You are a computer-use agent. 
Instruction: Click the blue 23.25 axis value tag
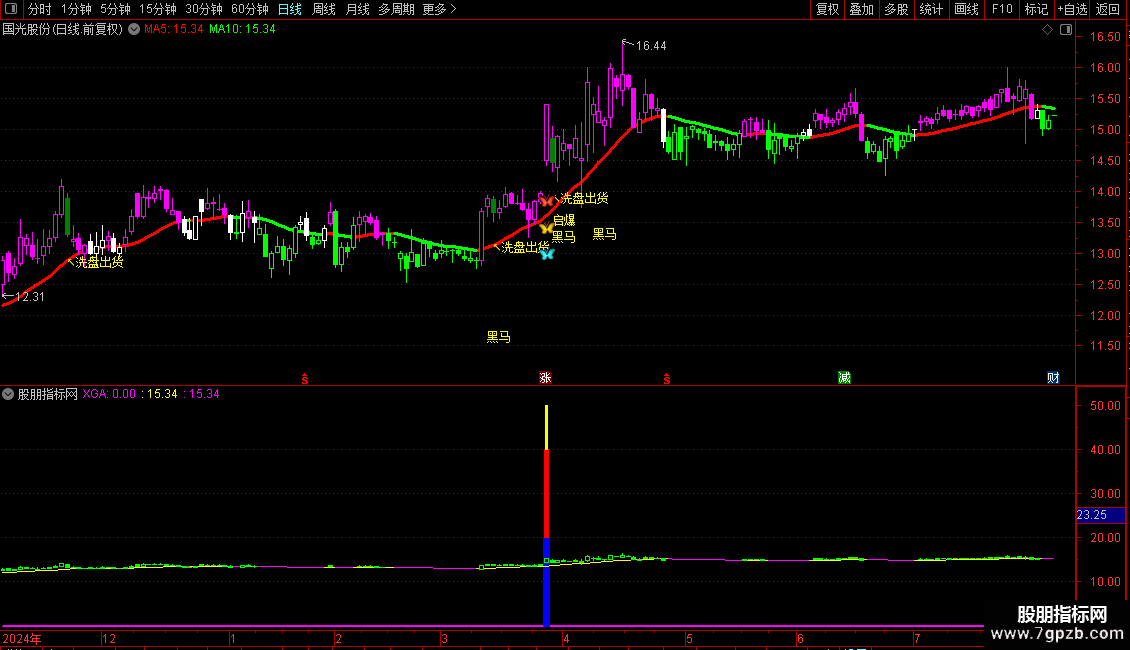point(1100,515)
